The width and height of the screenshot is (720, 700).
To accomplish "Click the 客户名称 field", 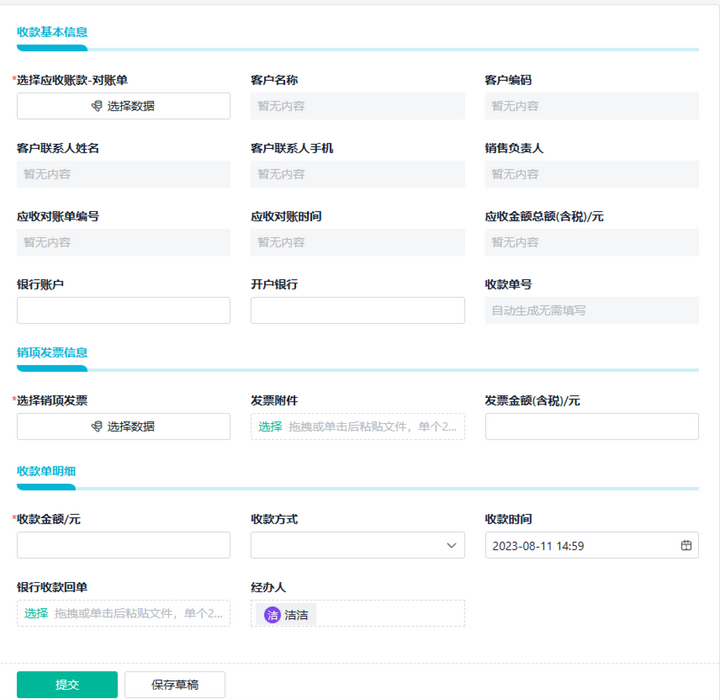I will pyautogui.click(x=357, y=106).
